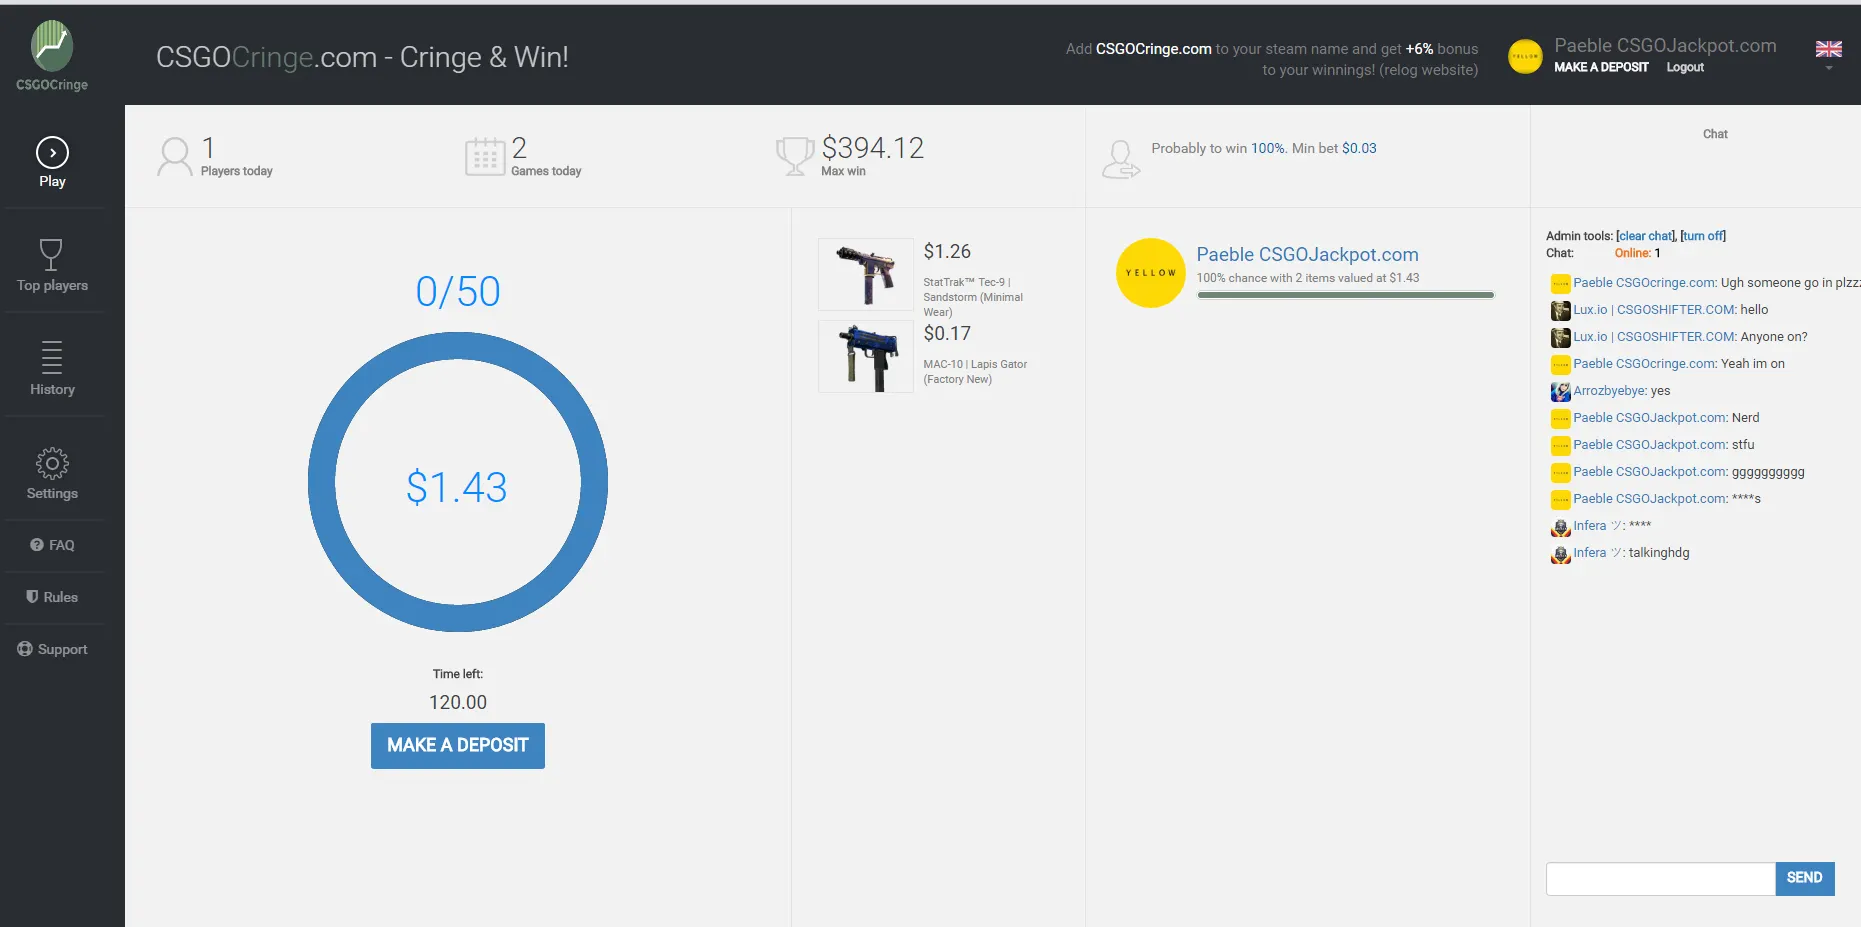Expand the language dropdown arrow under flag

tap(1829, 68)
